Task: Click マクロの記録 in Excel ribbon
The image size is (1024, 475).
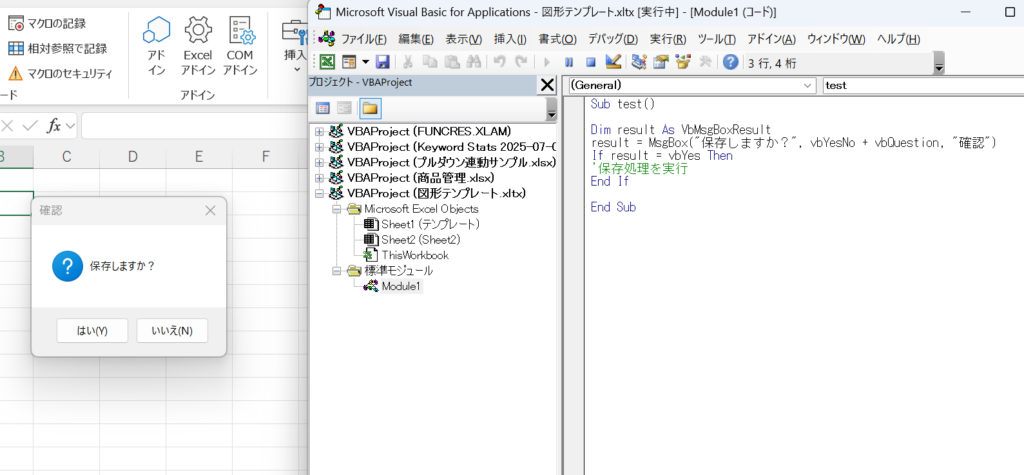Action: point(47,24)
